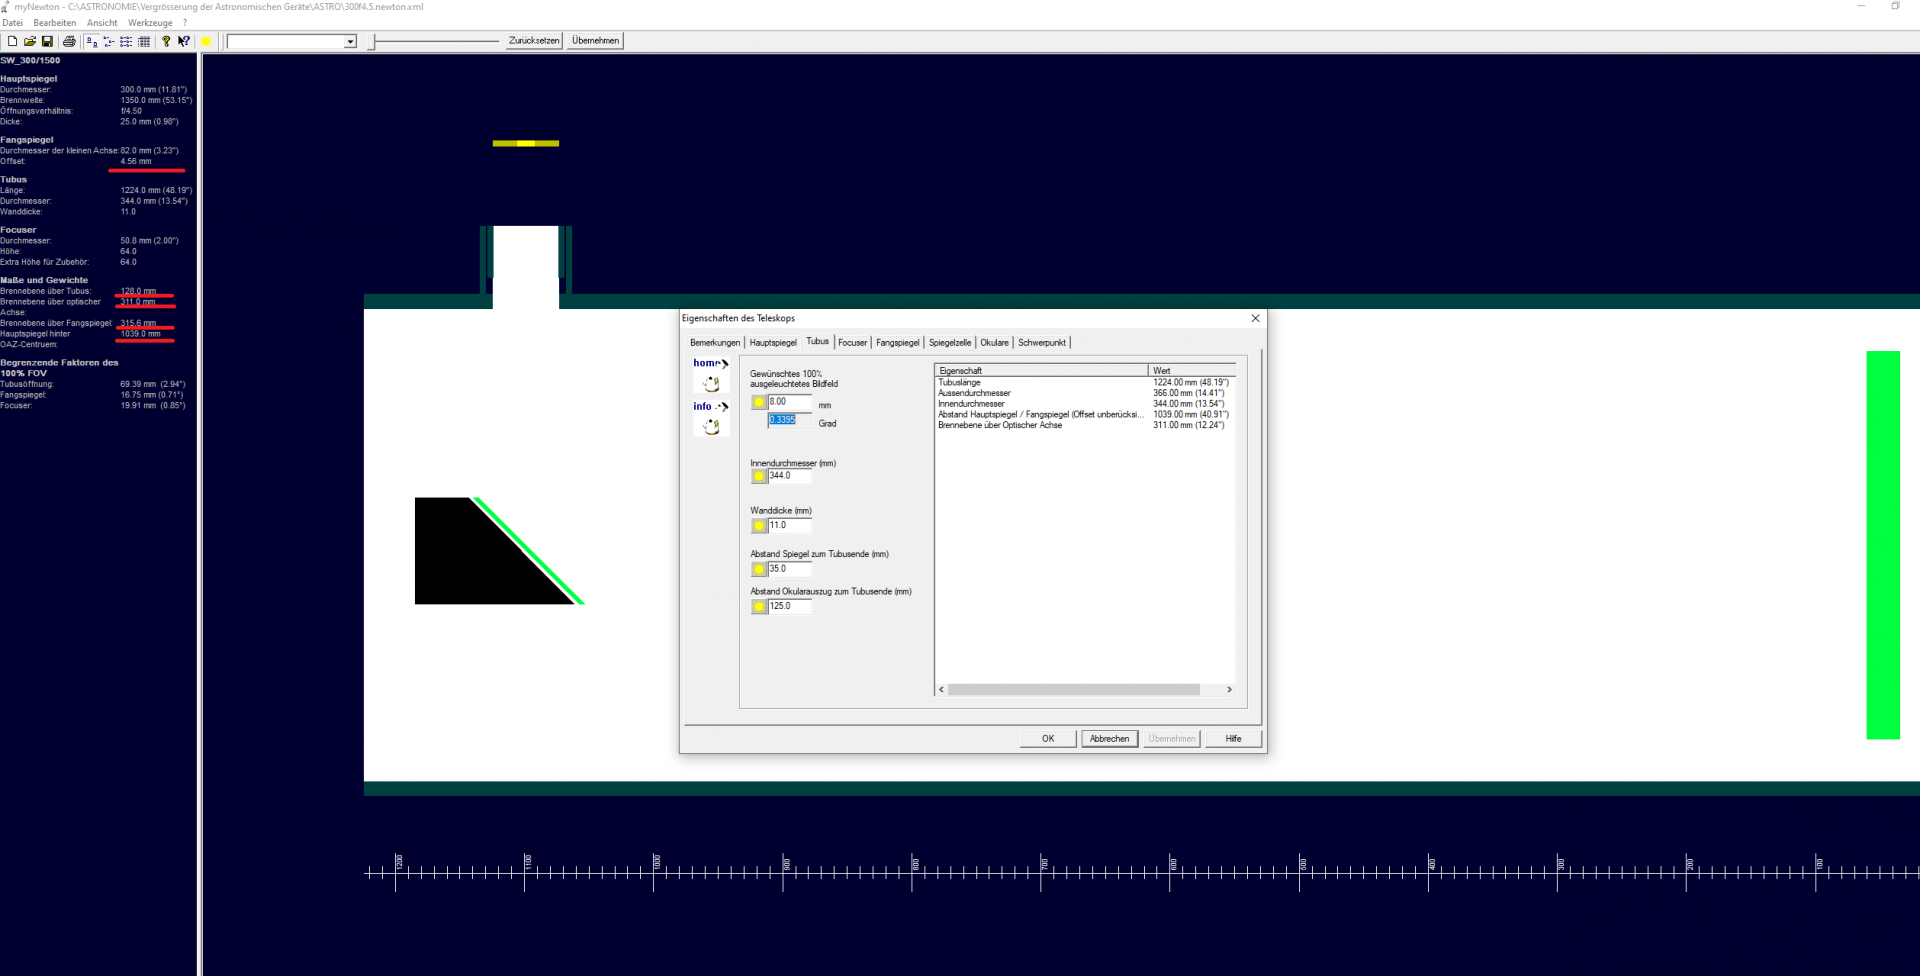Click the myNewton app icon in title bar
Image resolution: width=1920 pixels, height=976 pixels.
coord(5,7)
